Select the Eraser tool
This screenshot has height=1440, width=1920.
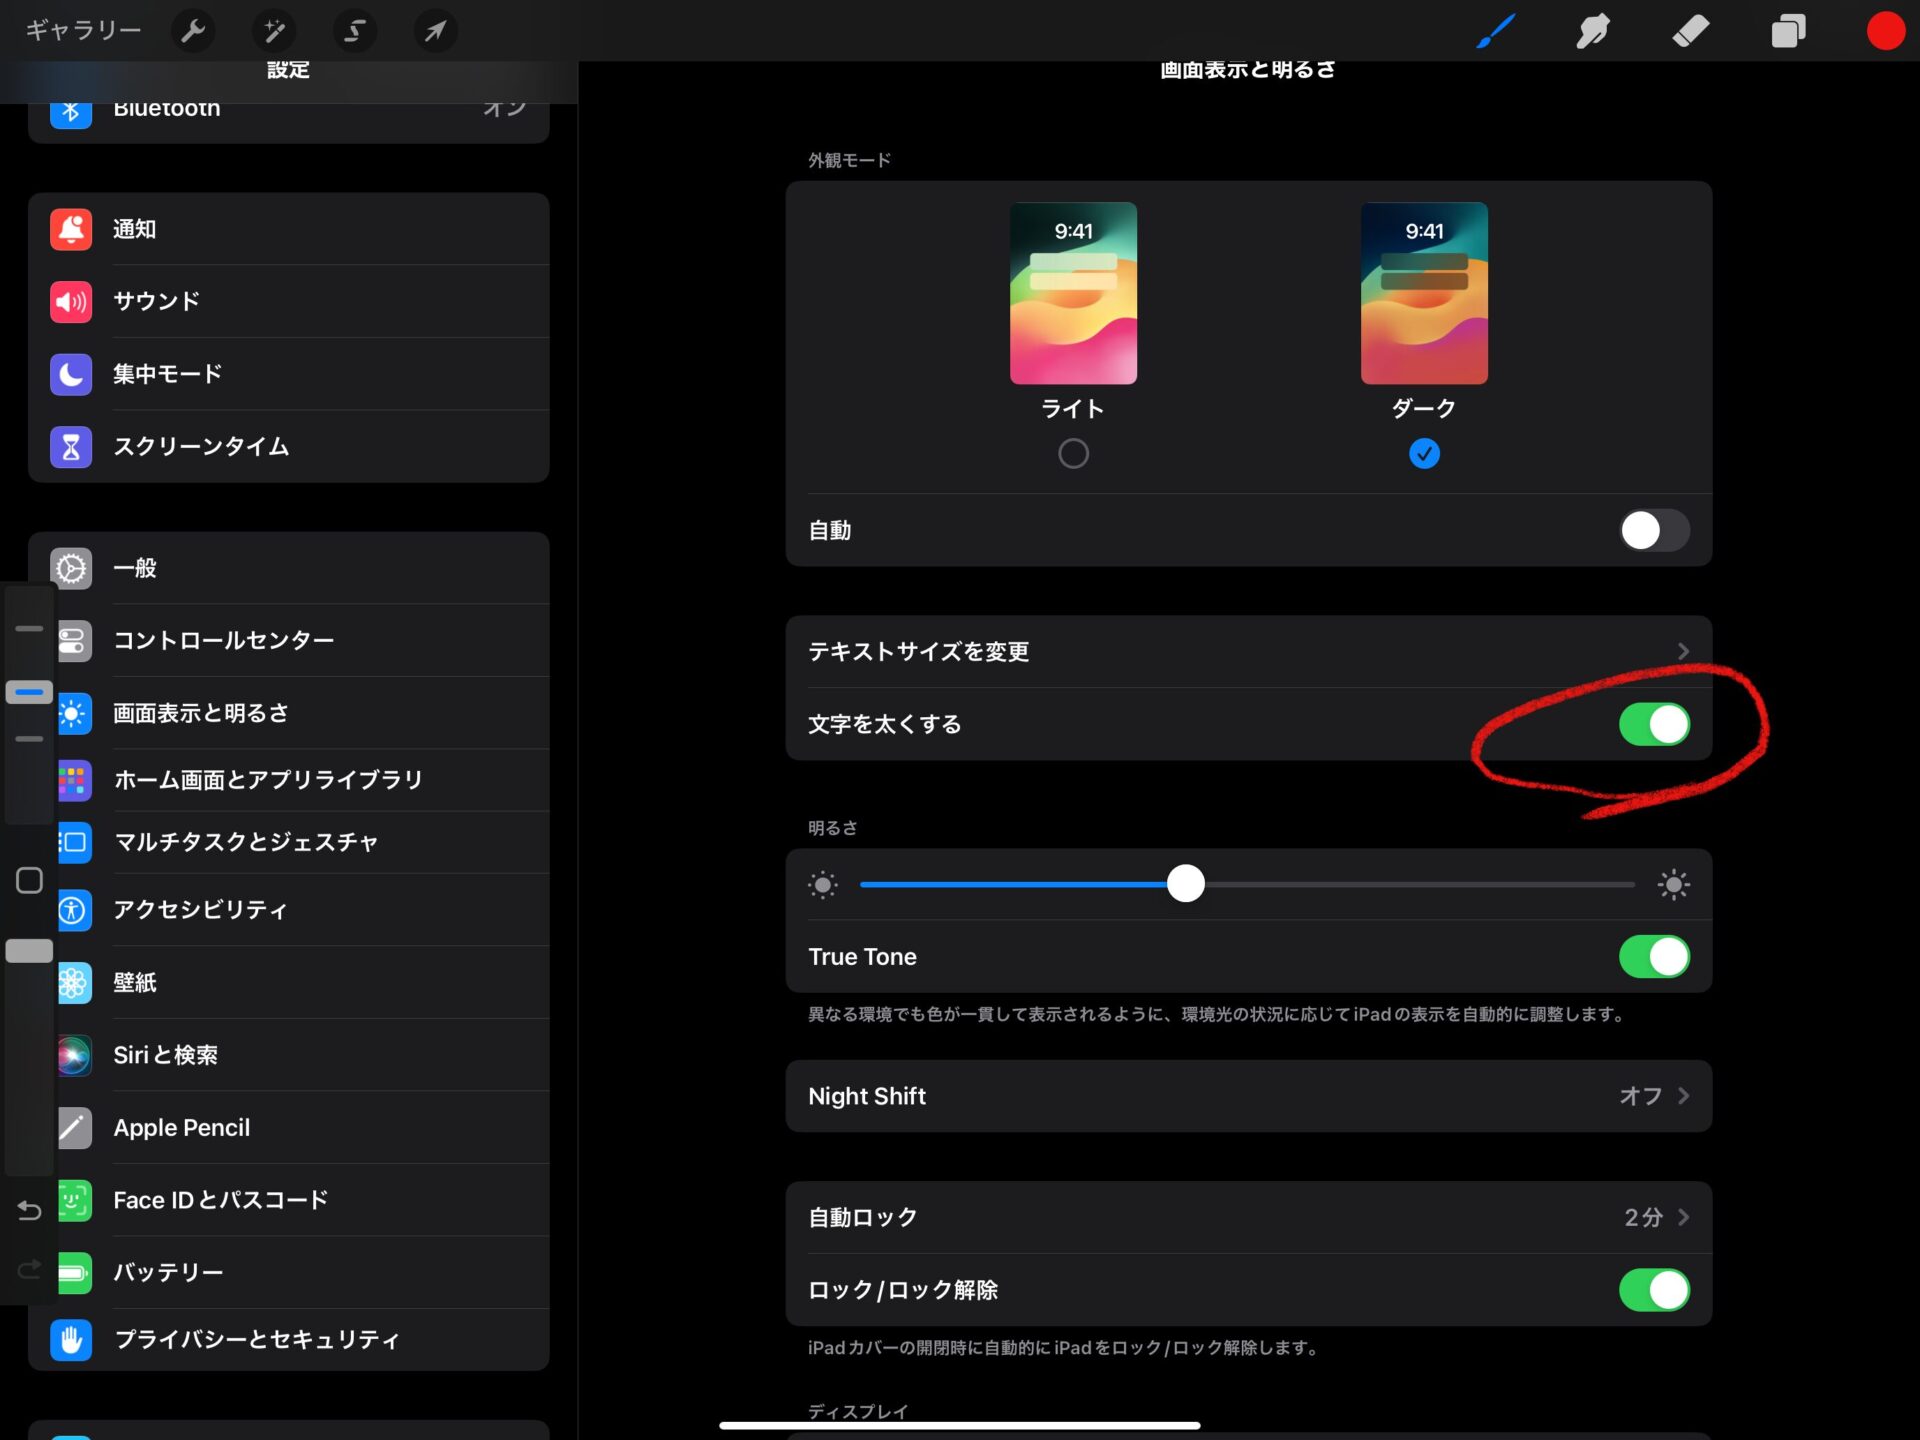(x=1690, y=31)
